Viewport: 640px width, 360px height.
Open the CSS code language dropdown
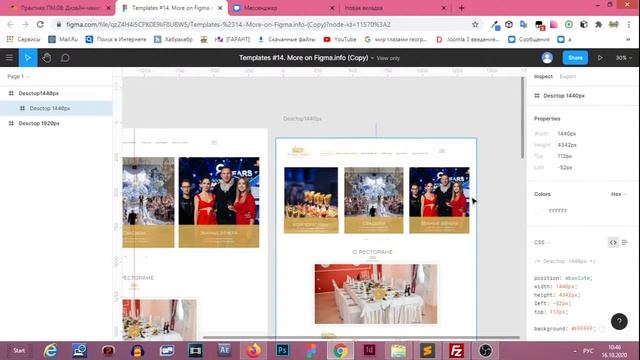[542, 242]
